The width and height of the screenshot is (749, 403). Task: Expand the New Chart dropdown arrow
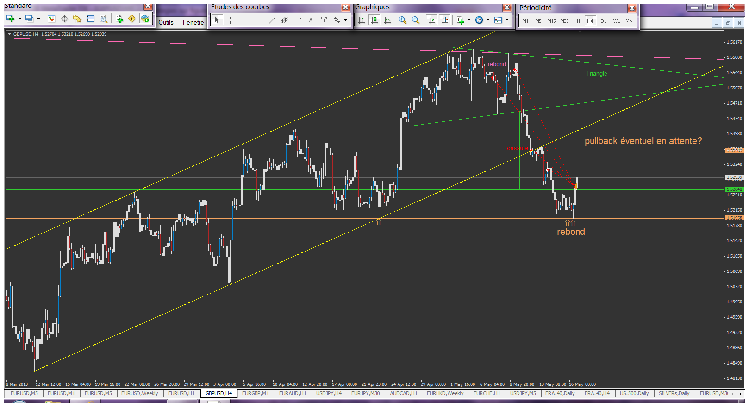pos(20,19)
